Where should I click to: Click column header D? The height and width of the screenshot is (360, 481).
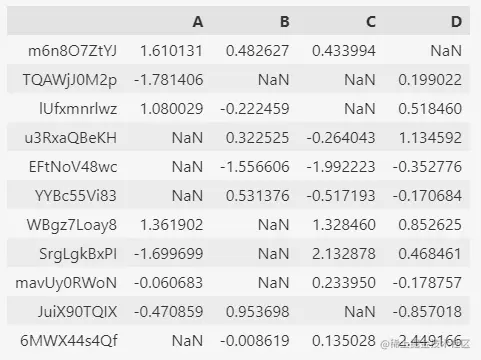tap(456, 22)
